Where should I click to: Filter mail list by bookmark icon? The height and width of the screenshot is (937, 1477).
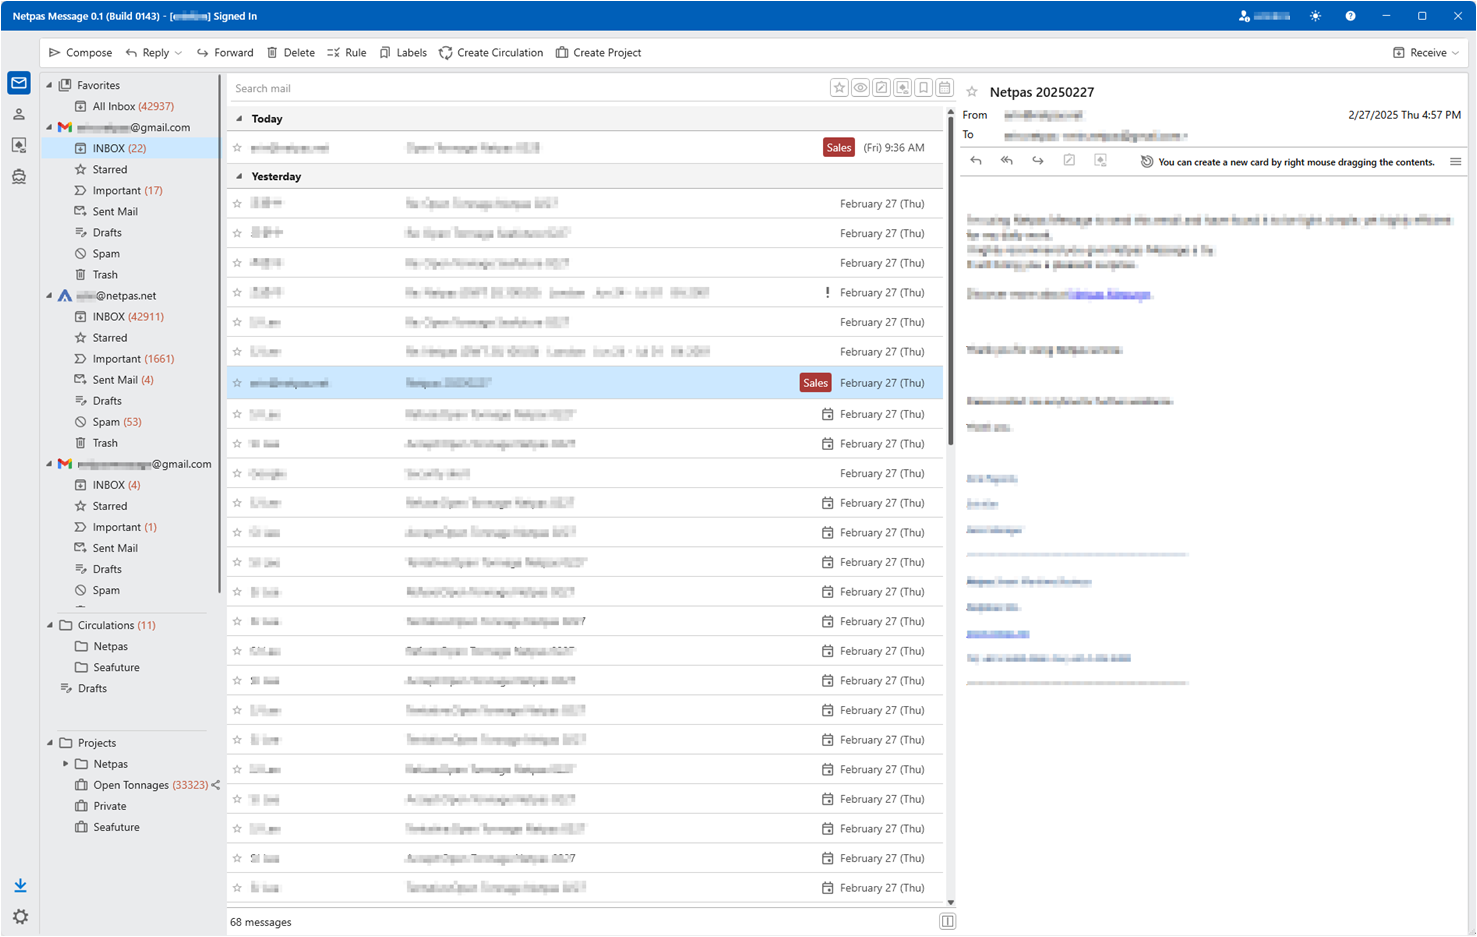(924, 88)
